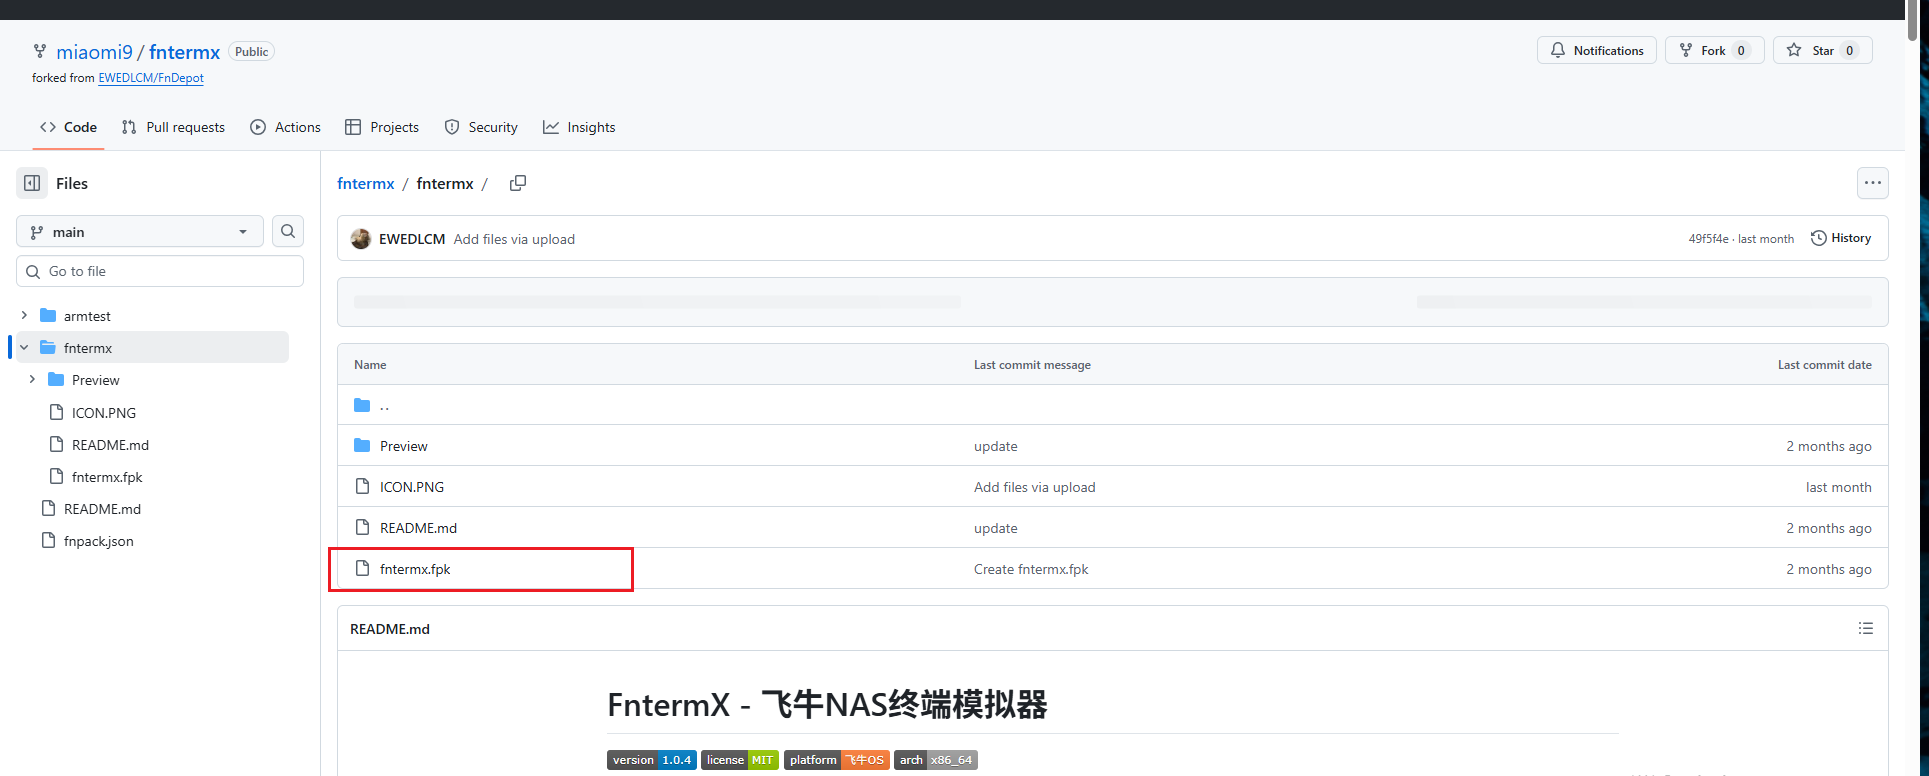
Task: Open README.md in the file list
Action: pyautogui.click(x=418, y=528)
